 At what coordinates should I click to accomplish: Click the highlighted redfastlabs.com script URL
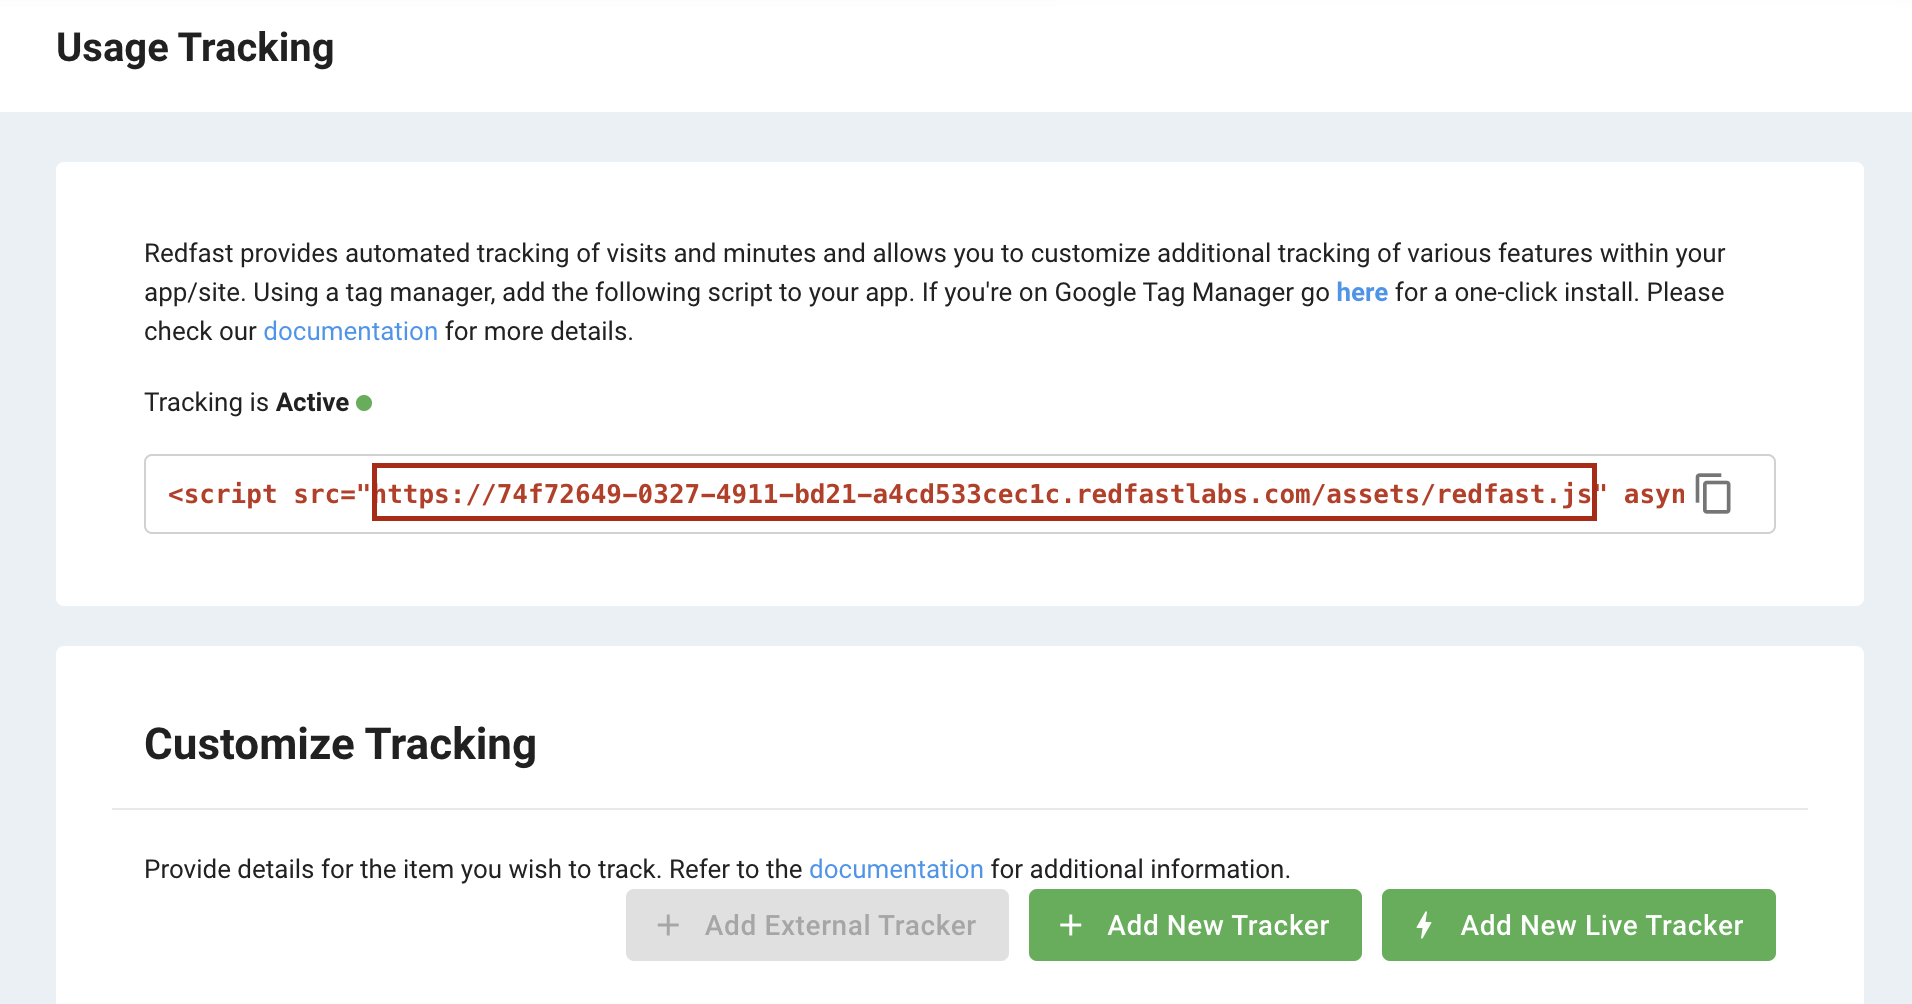(984, 493)
